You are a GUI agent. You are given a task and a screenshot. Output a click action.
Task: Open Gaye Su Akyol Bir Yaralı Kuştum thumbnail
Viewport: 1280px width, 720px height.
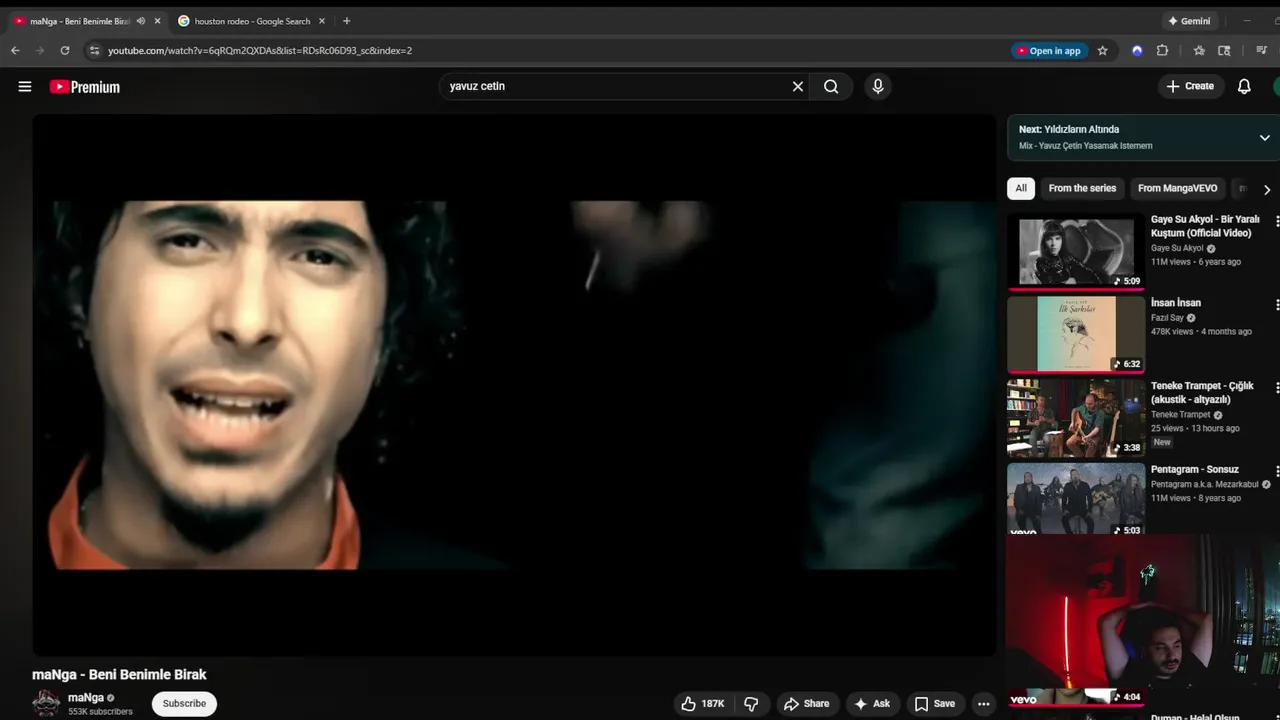(x=1076, y=251)
